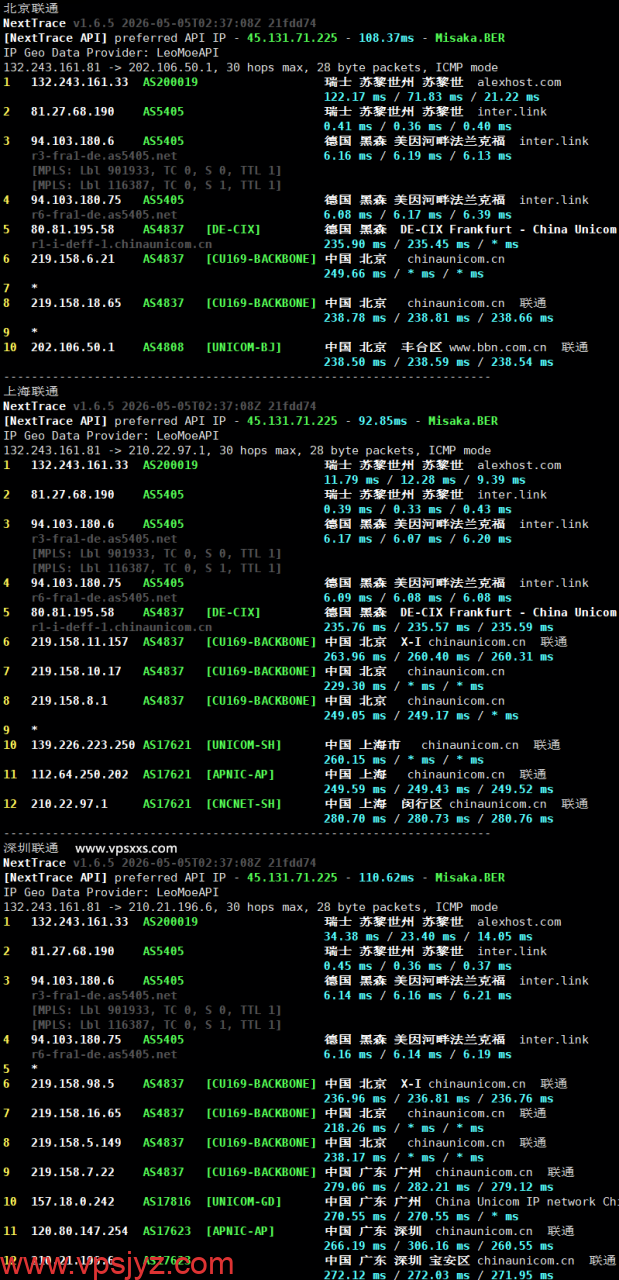Click the [UNICOM-BJ] tag
Screen dimensions: 619x1280
click(244, 347)
